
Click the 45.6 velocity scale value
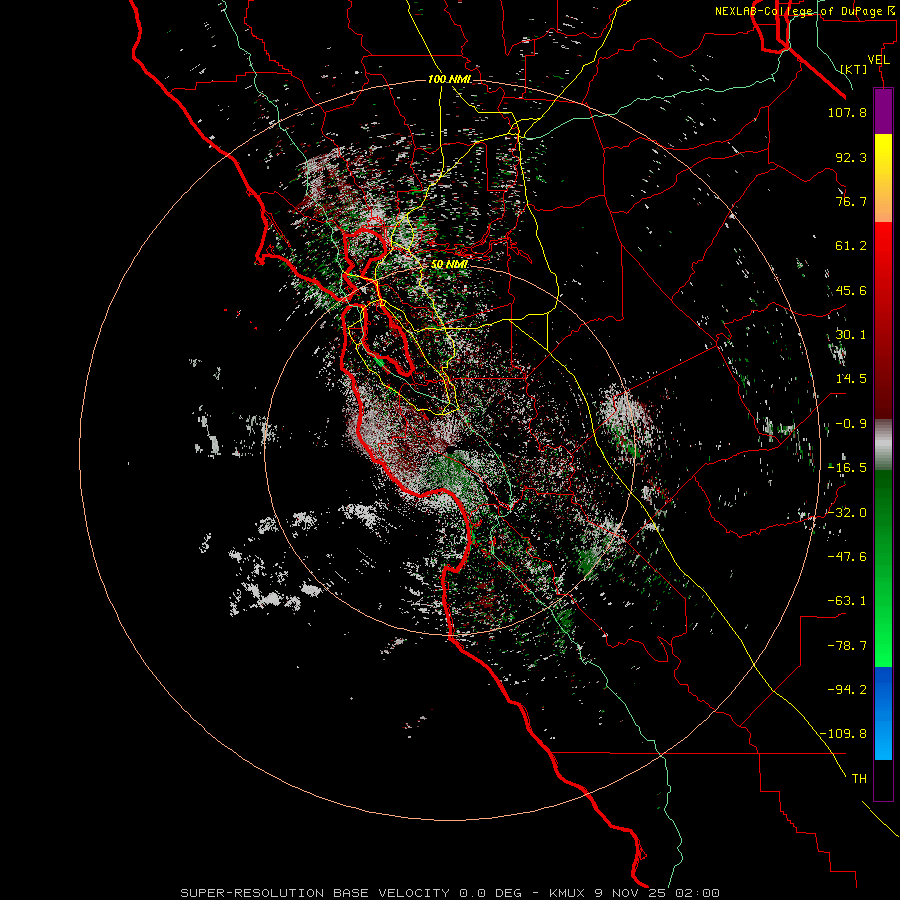tap(851, 290)
